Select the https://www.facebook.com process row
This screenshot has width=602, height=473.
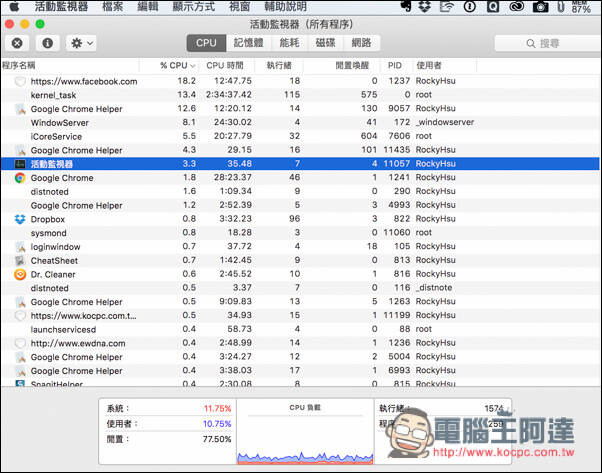300,81
